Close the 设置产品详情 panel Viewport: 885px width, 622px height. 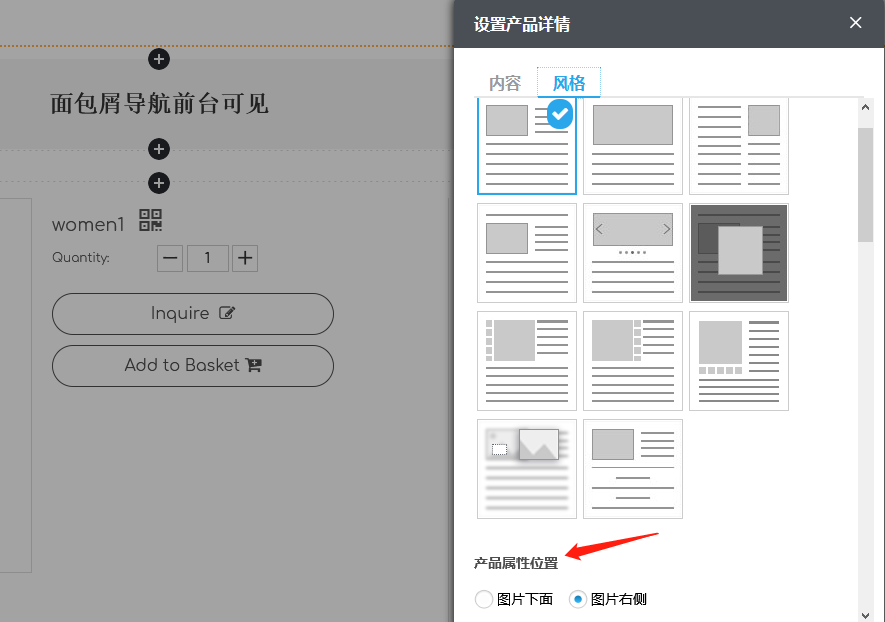(x=856, y=22)
